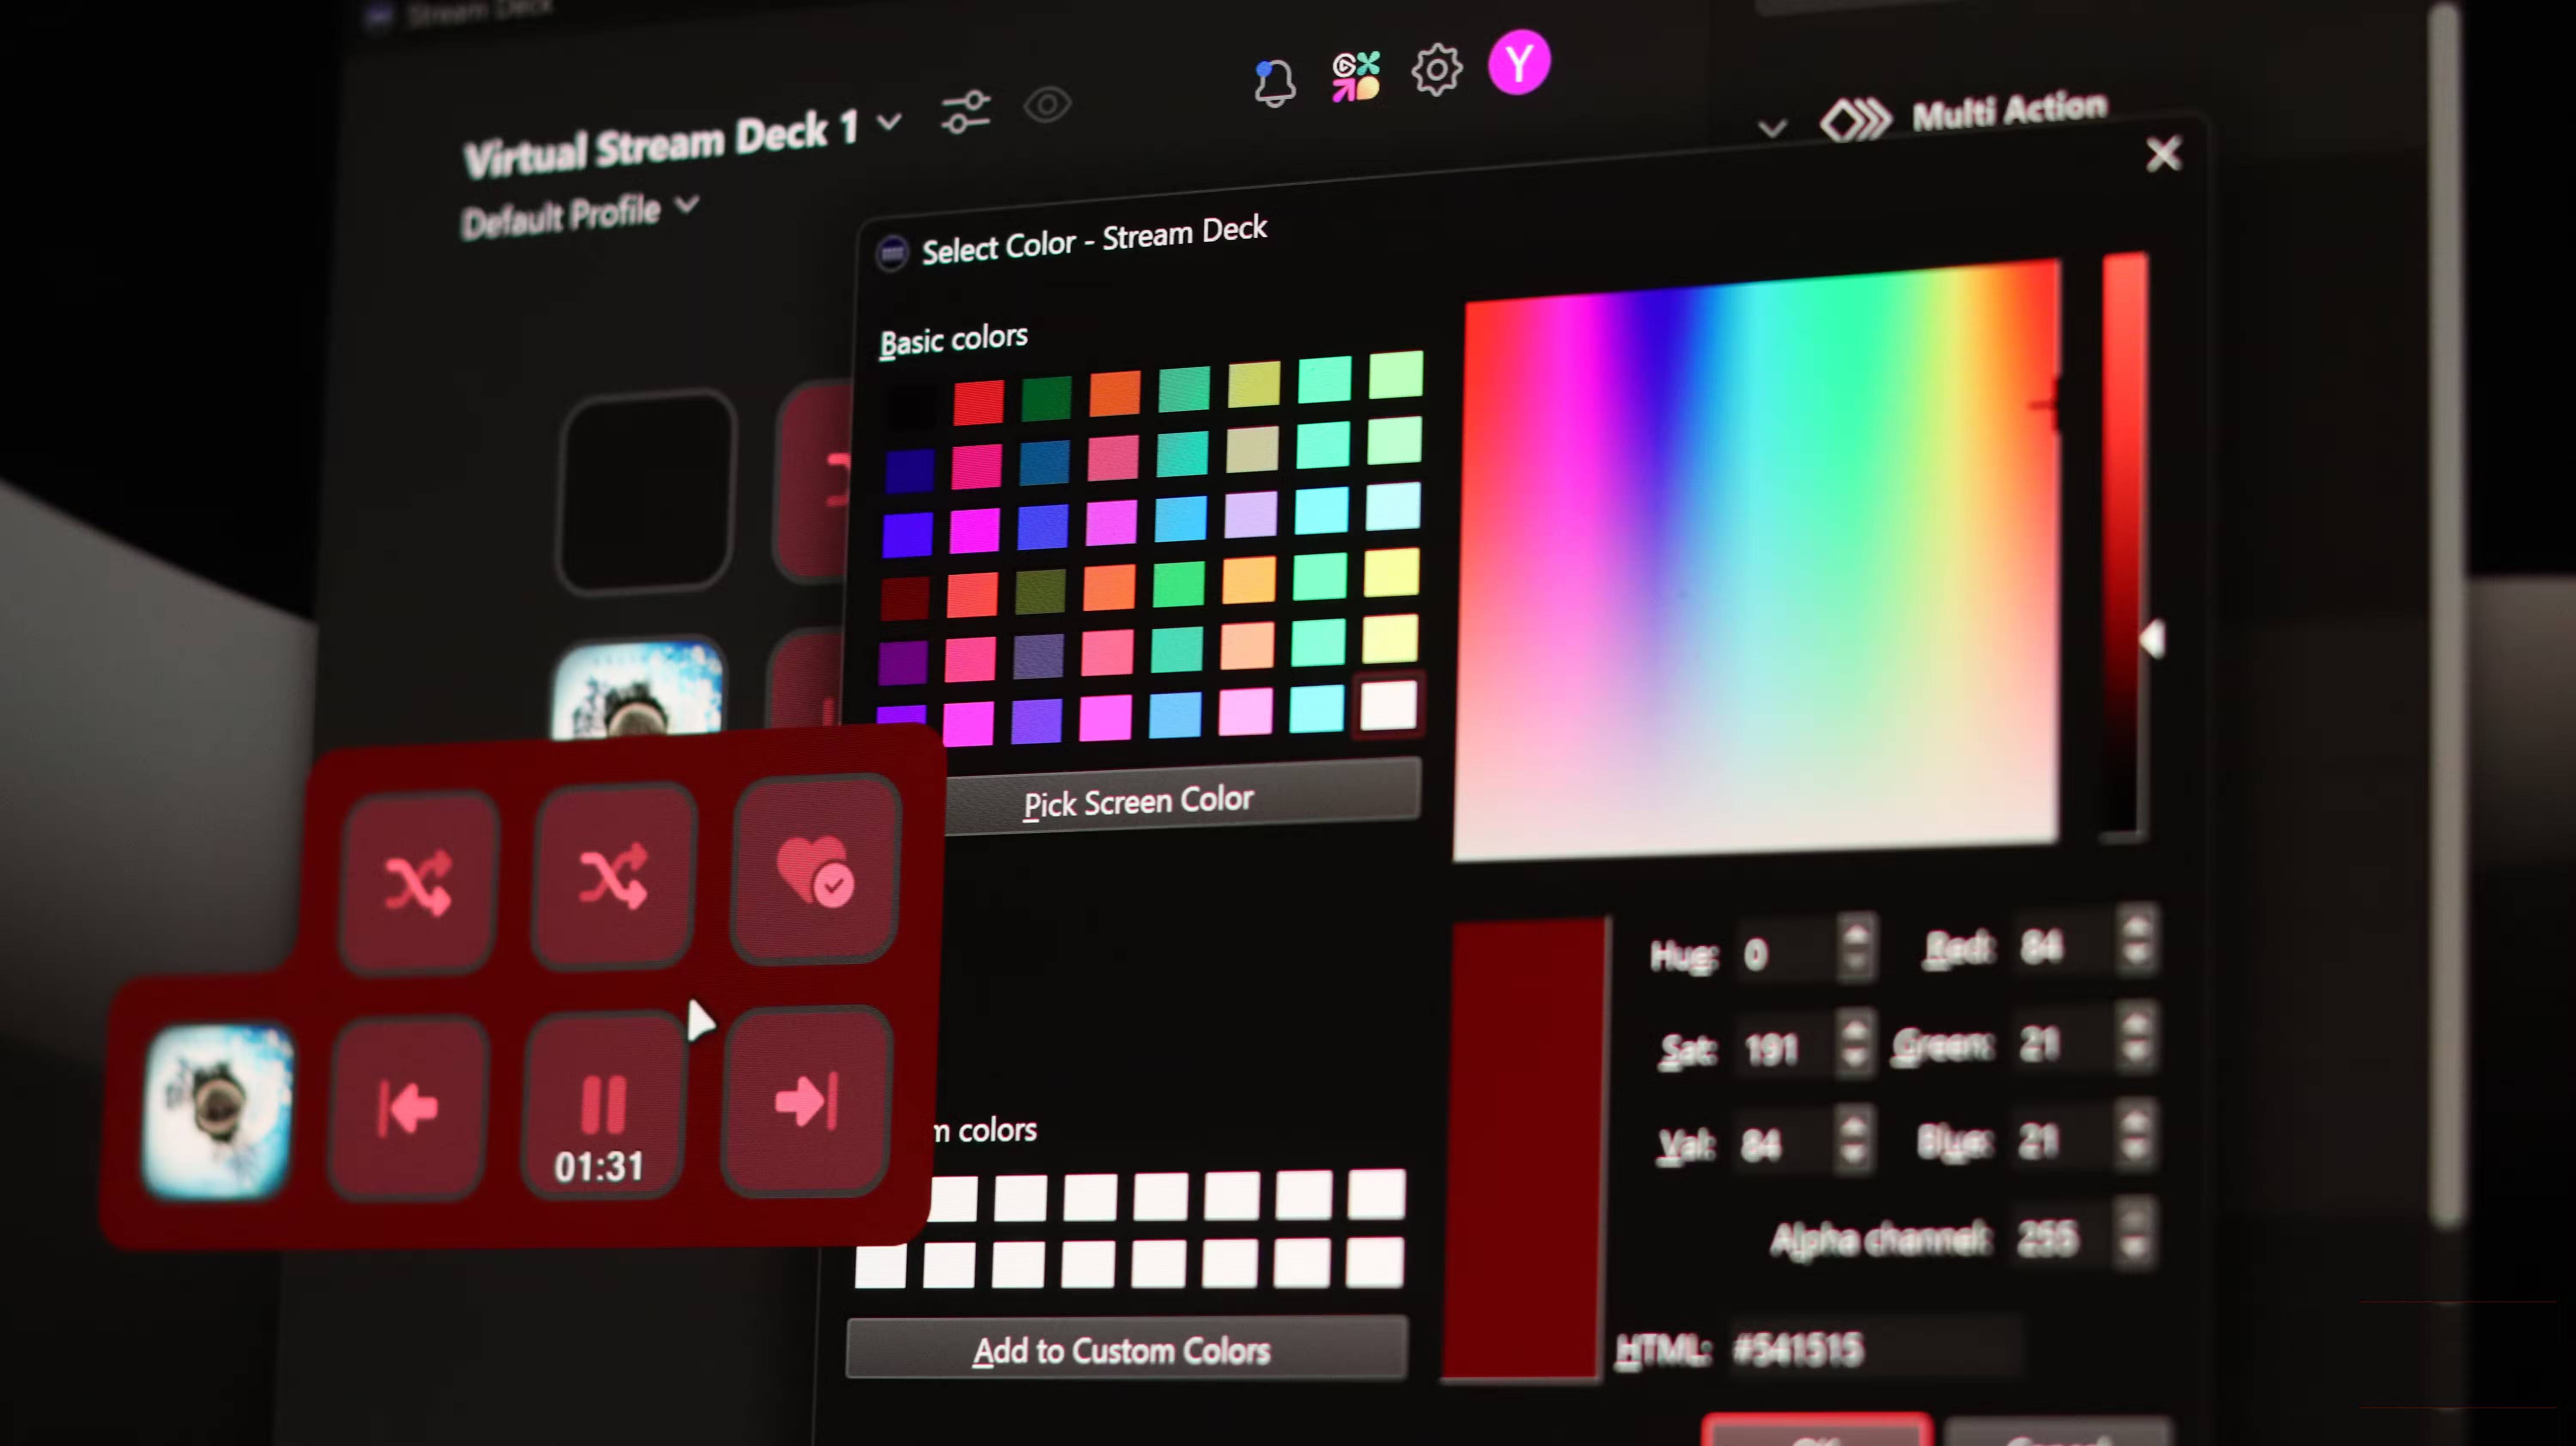Increase the Hue value stepper

(x=1856, y=934)
